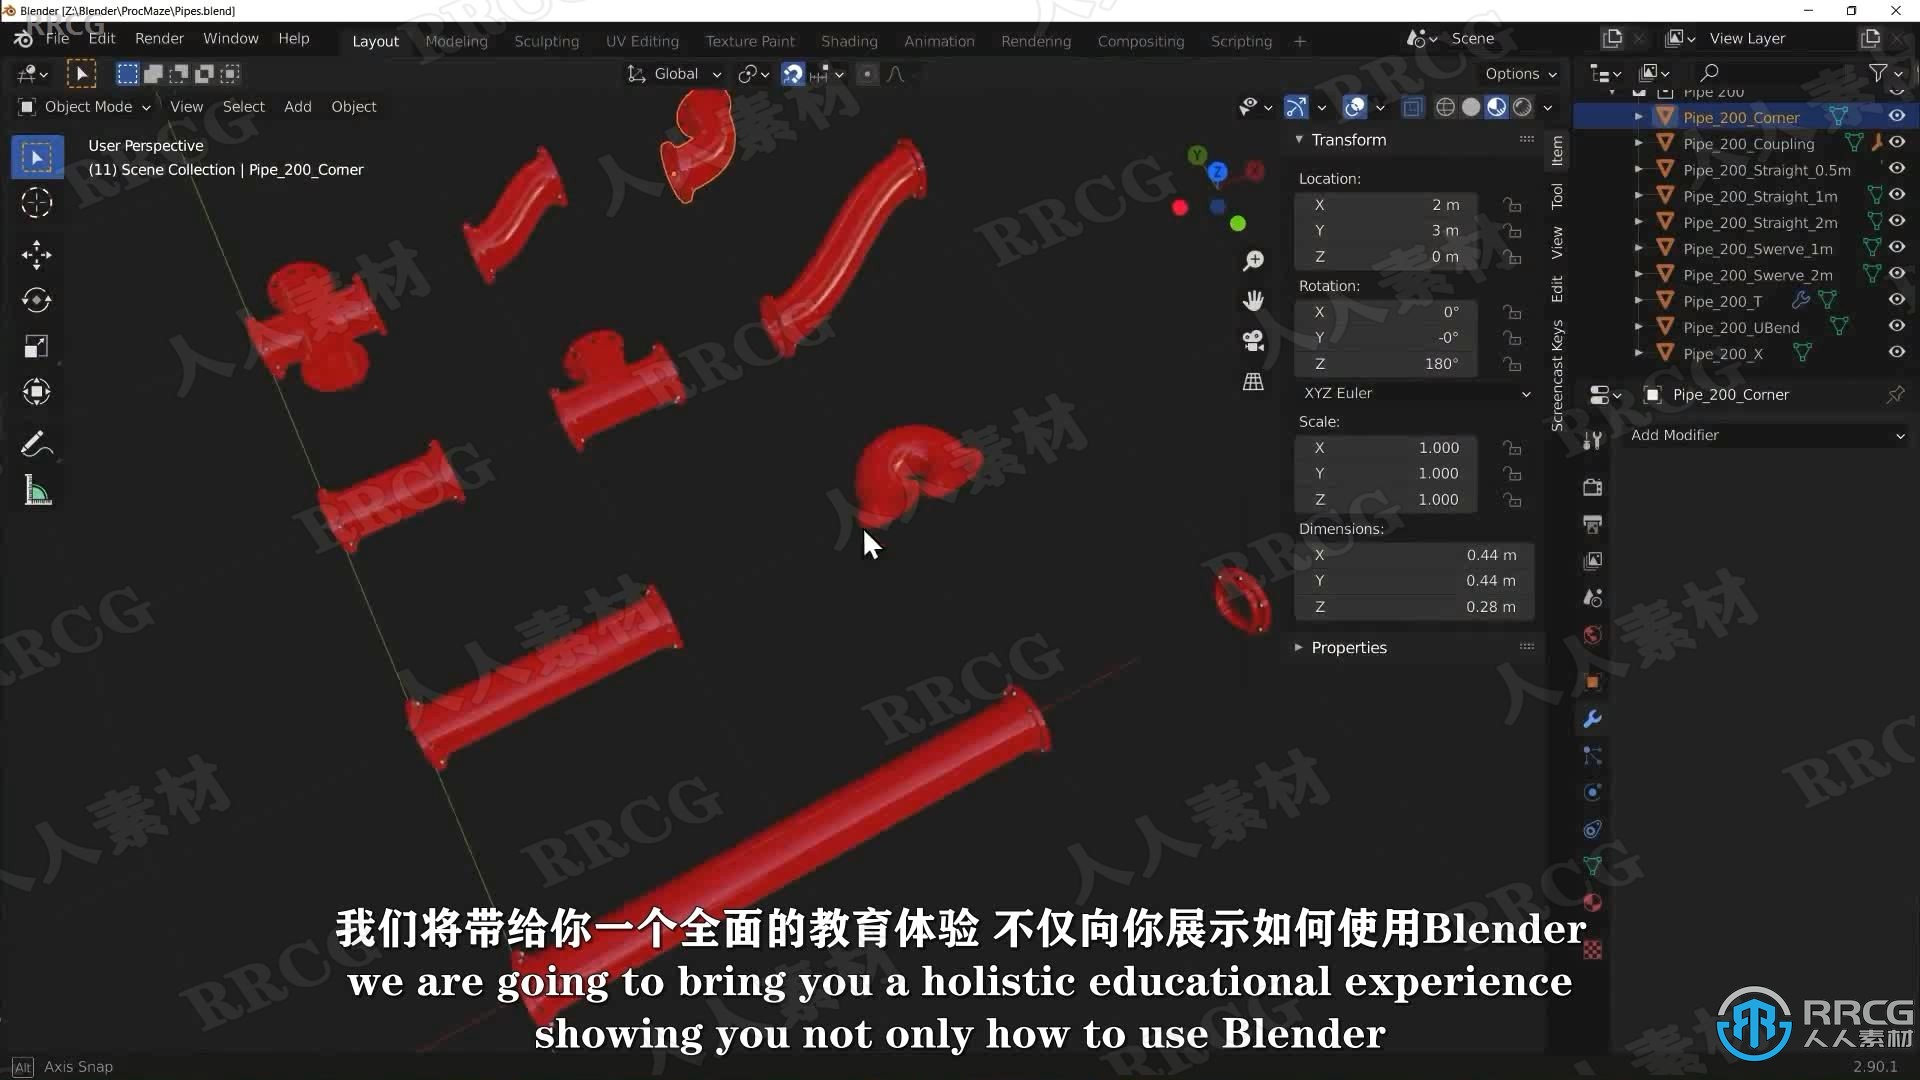Open the viewport View menu
Viewport: 1920px width, 1080px height.
(x=186, y=107)
